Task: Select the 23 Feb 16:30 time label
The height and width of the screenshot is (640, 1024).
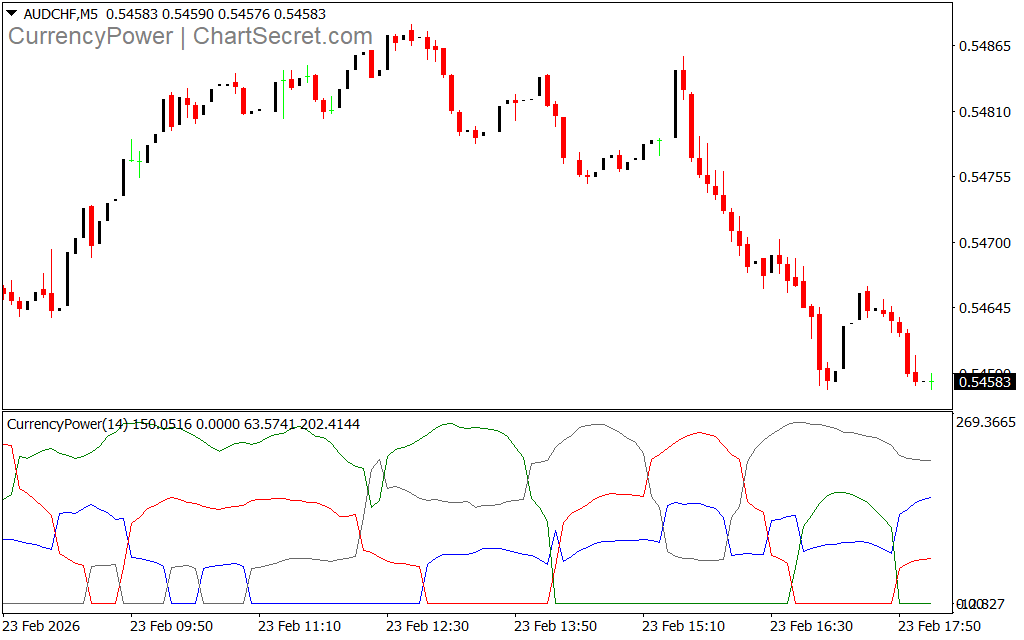Action: click(x=811, y=625)
